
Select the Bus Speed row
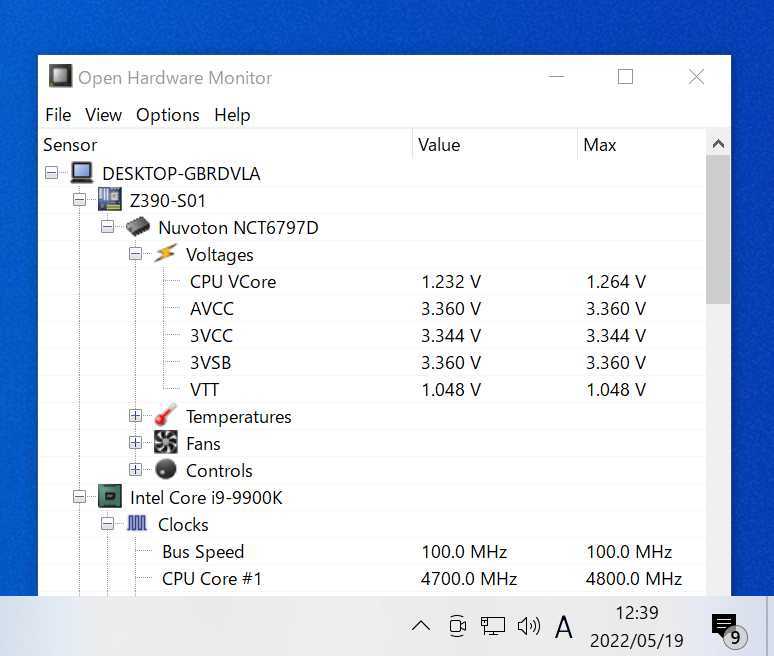tap(372, 552)
